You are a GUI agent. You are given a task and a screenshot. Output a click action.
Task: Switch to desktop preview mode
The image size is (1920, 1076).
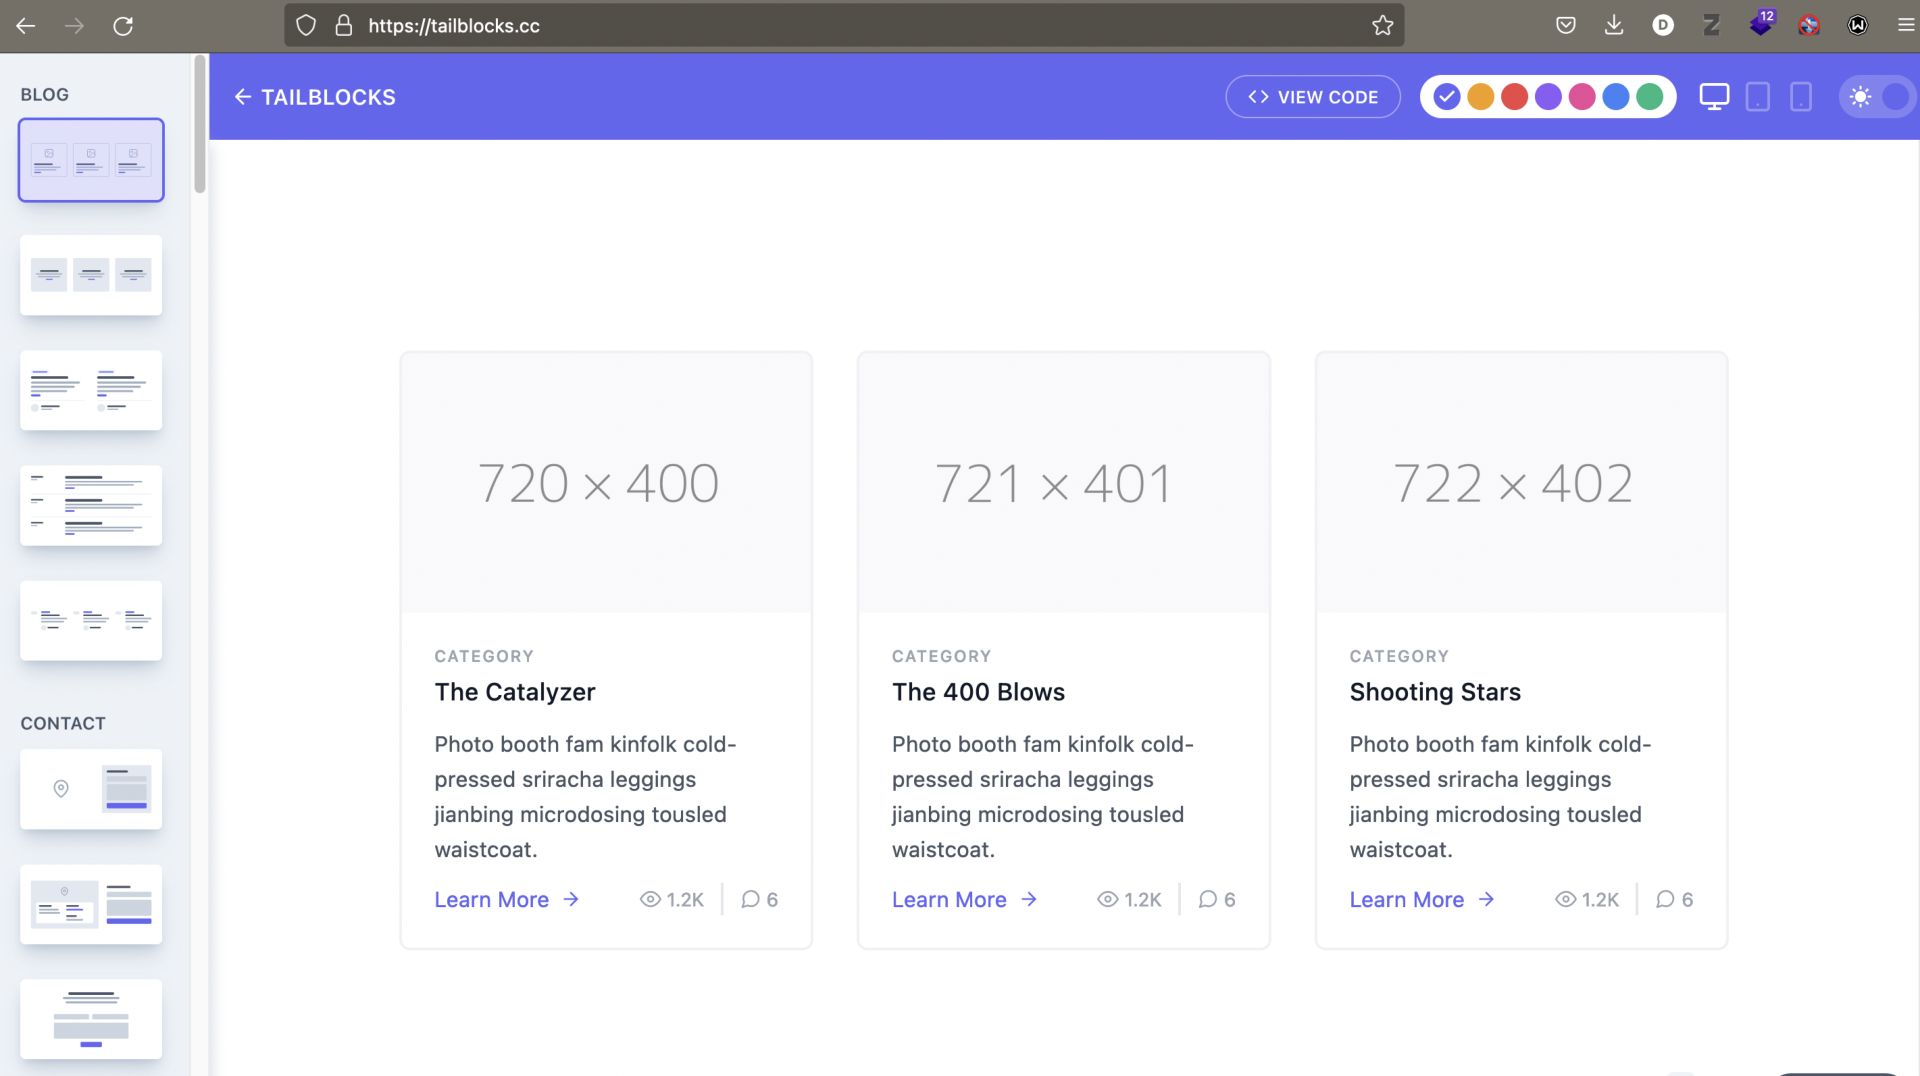coord(1714,97)
